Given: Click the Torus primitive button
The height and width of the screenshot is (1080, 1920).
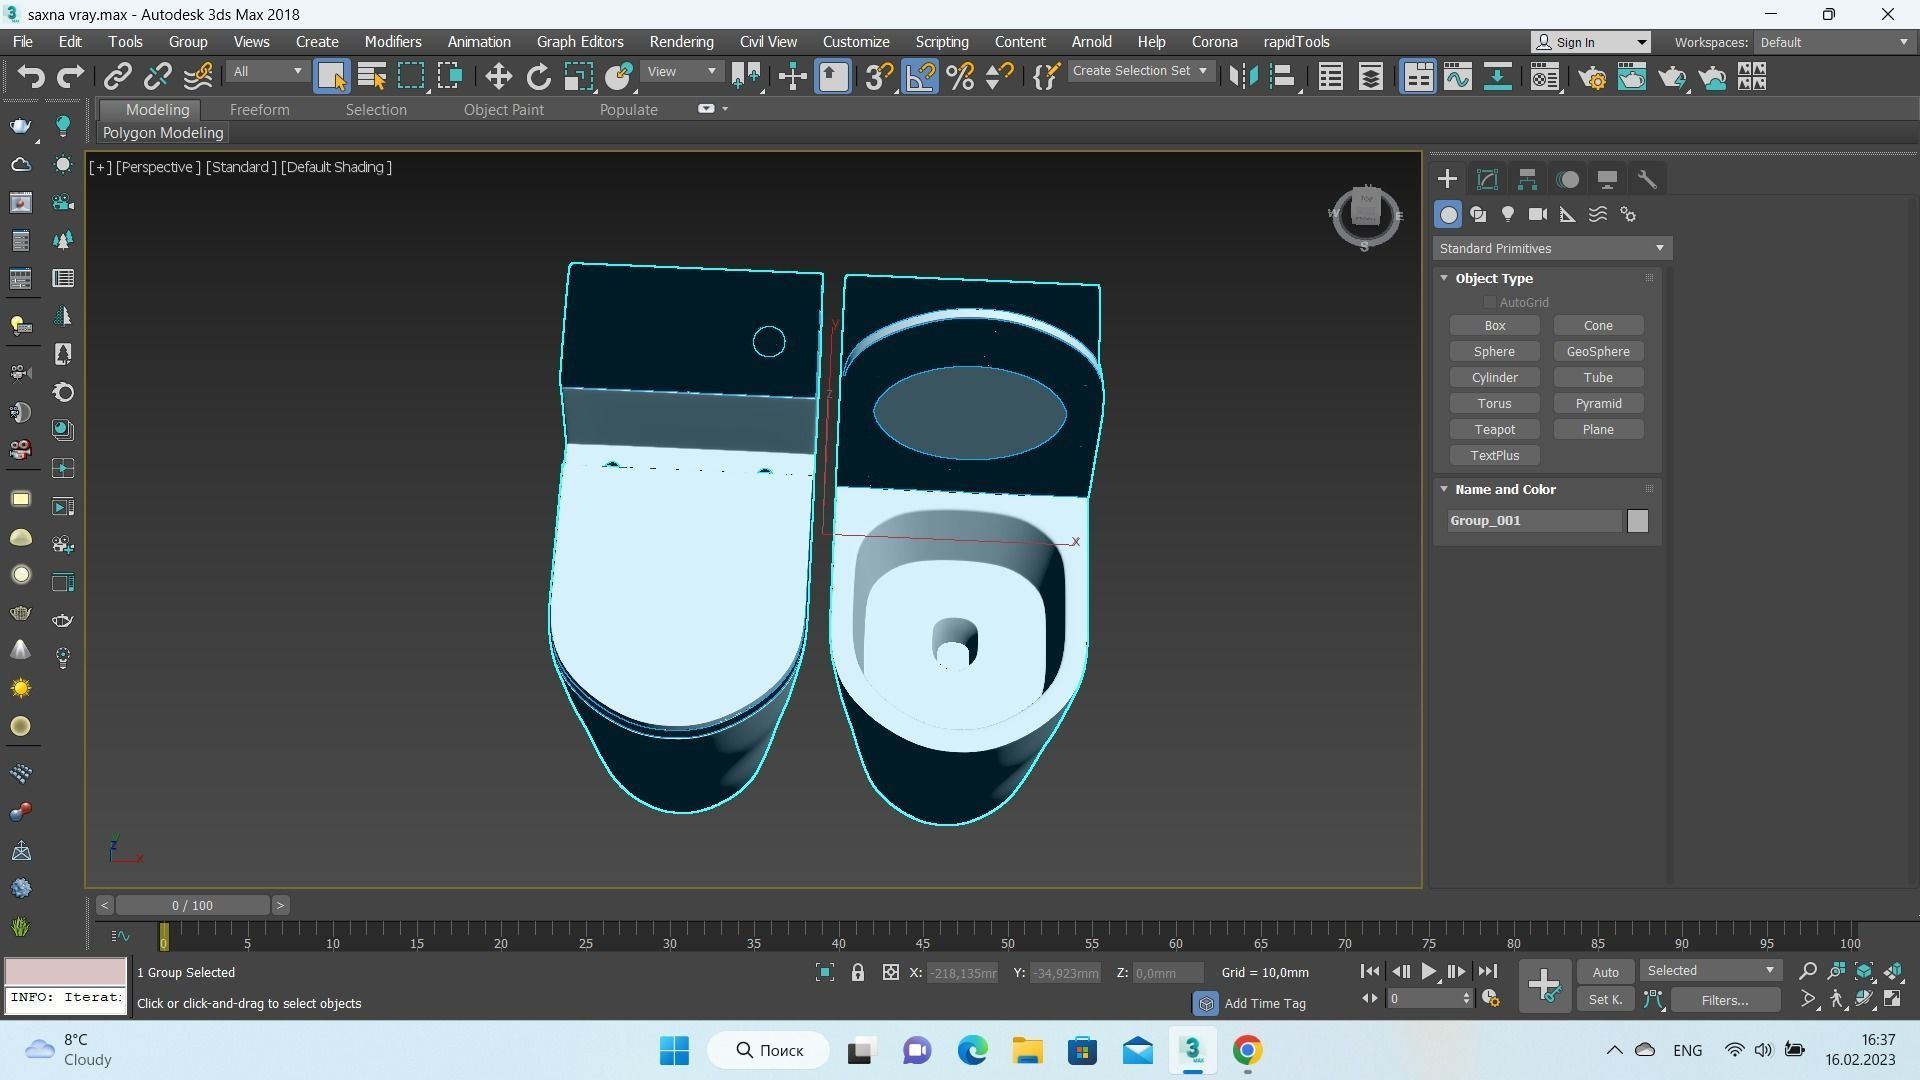Looking at the screenshot, I should [x=1494, y=404].
